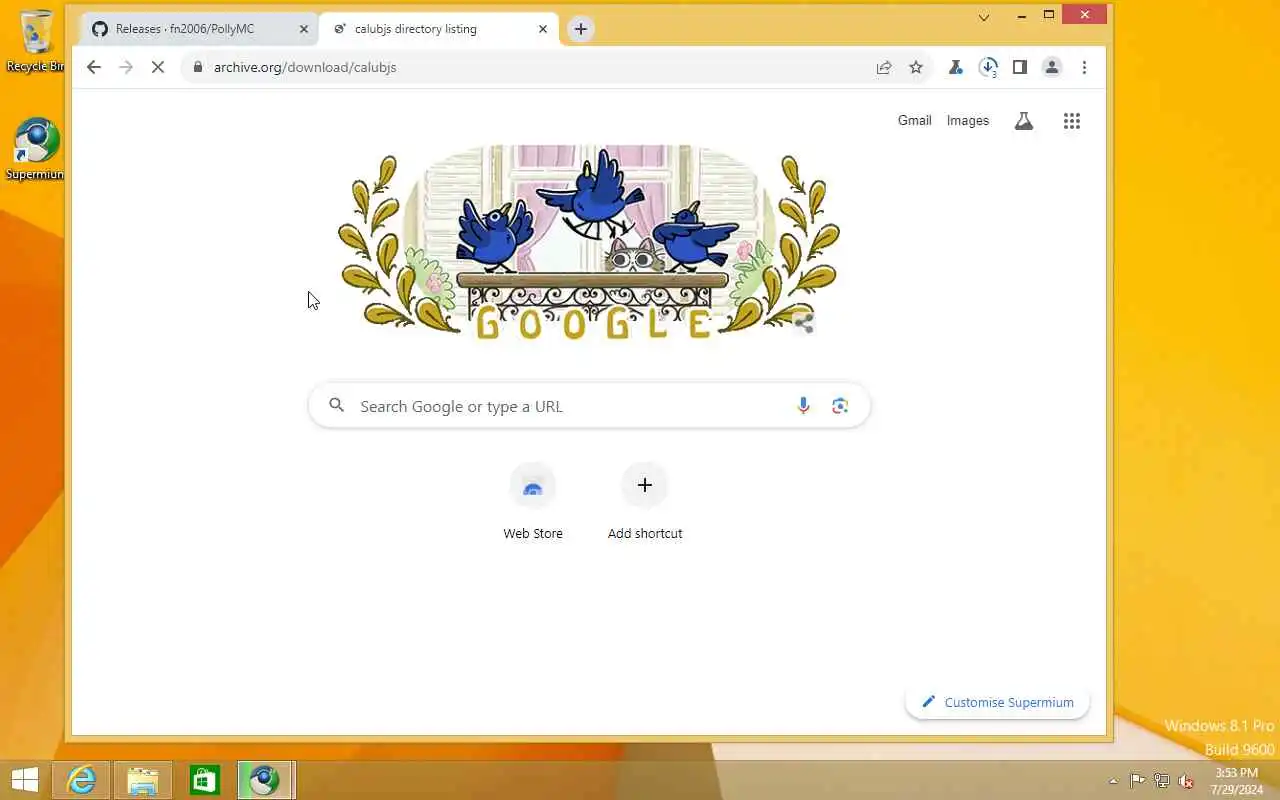1280x800 pixels.
Task: Open Google Lens image search icon
Action: pos(840,406)
